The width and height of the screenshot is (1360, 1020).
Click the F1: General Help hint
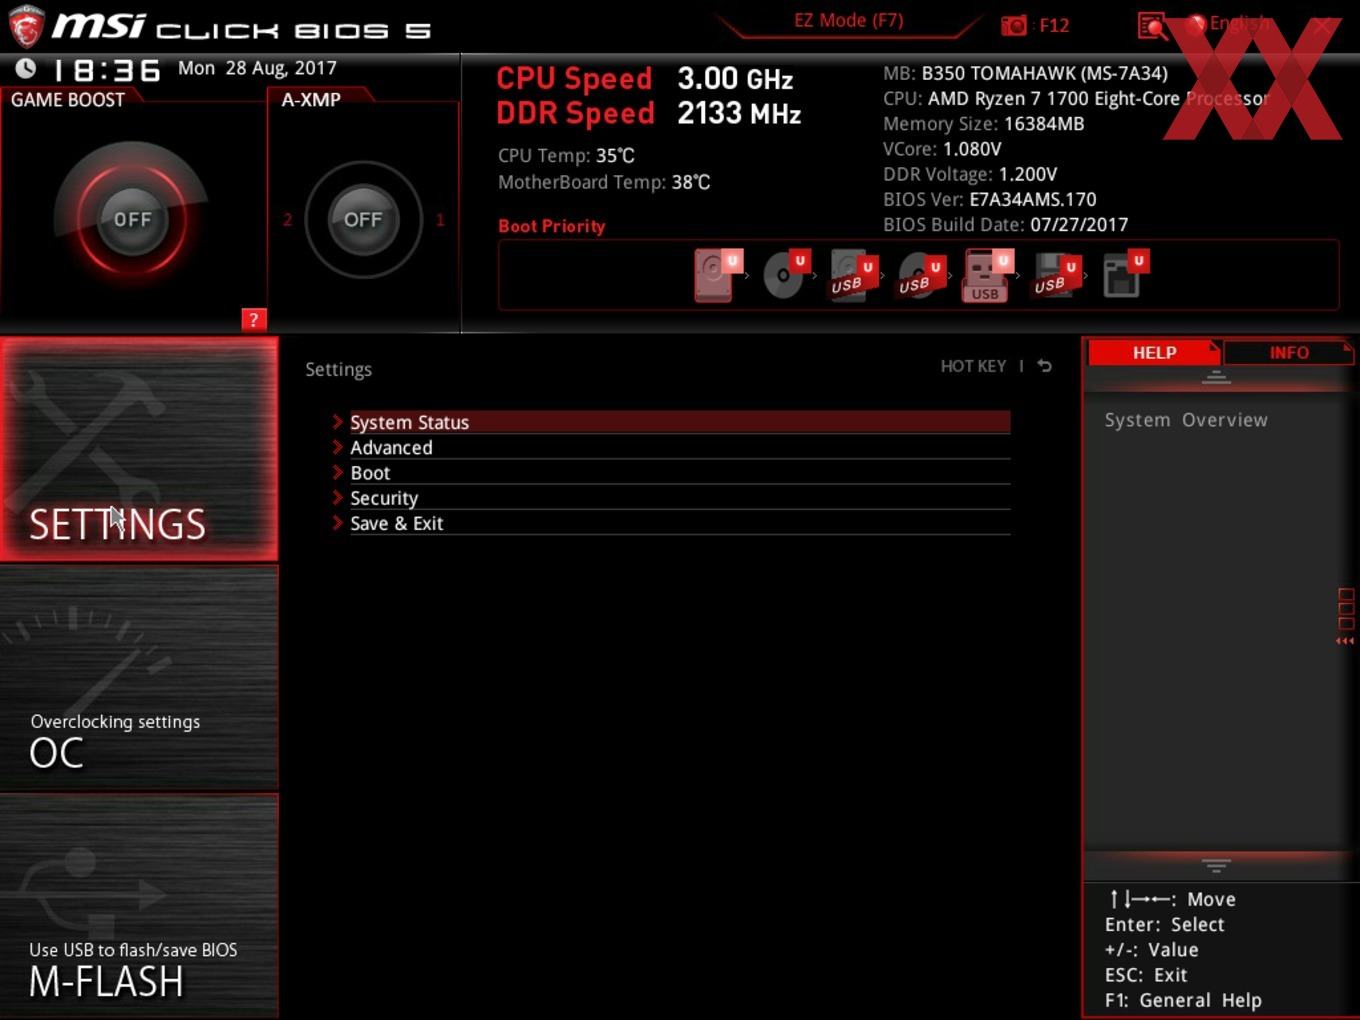click(x=1183, y=1000)
